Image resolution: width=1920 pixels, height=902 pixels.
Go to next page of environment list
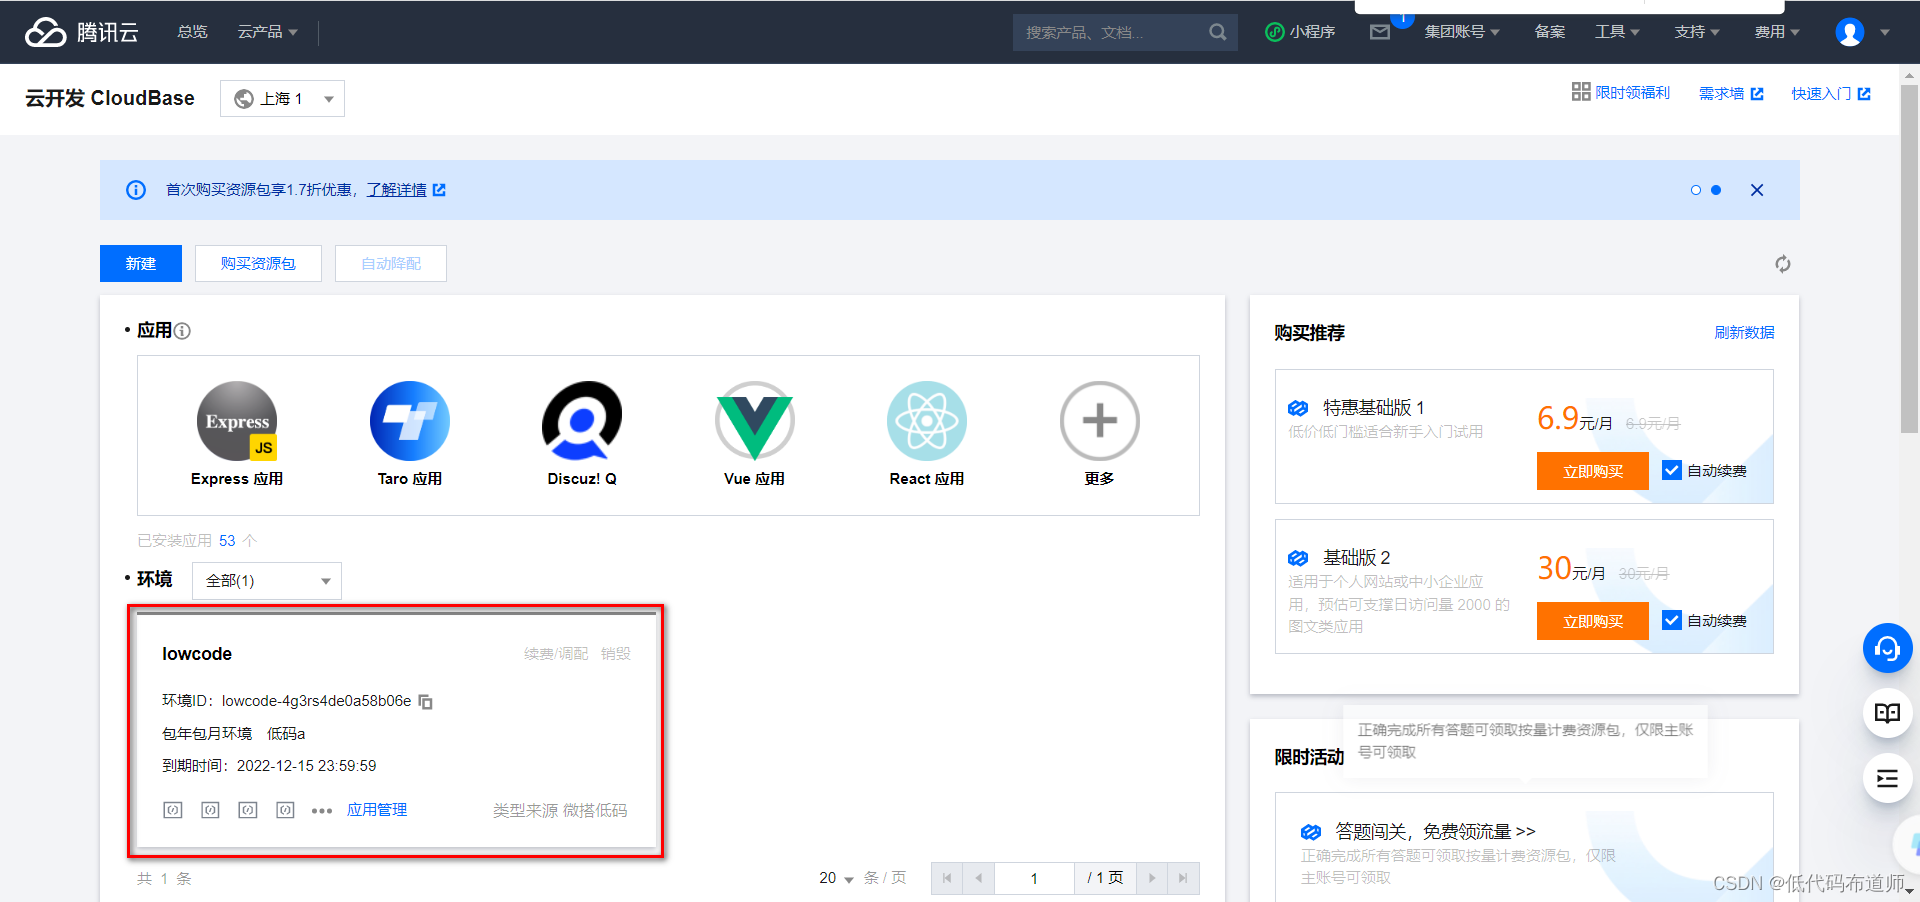click(x=1152, y=878)
